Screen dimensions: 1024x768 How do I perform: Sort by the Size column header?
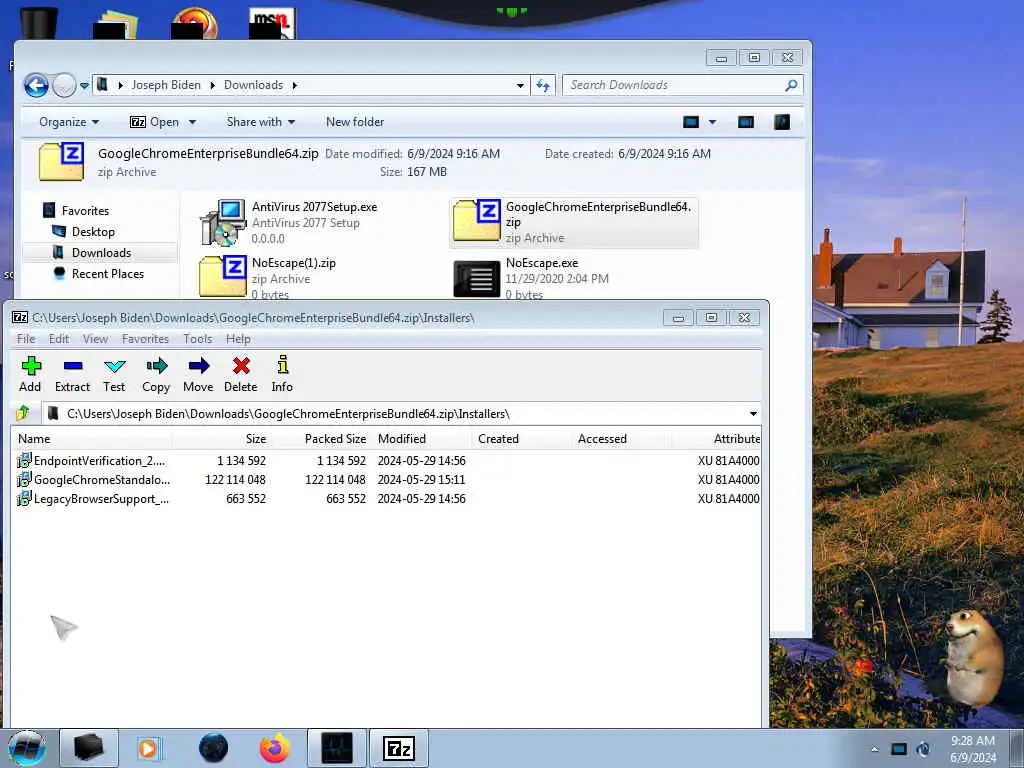click(x=221, y=439)
